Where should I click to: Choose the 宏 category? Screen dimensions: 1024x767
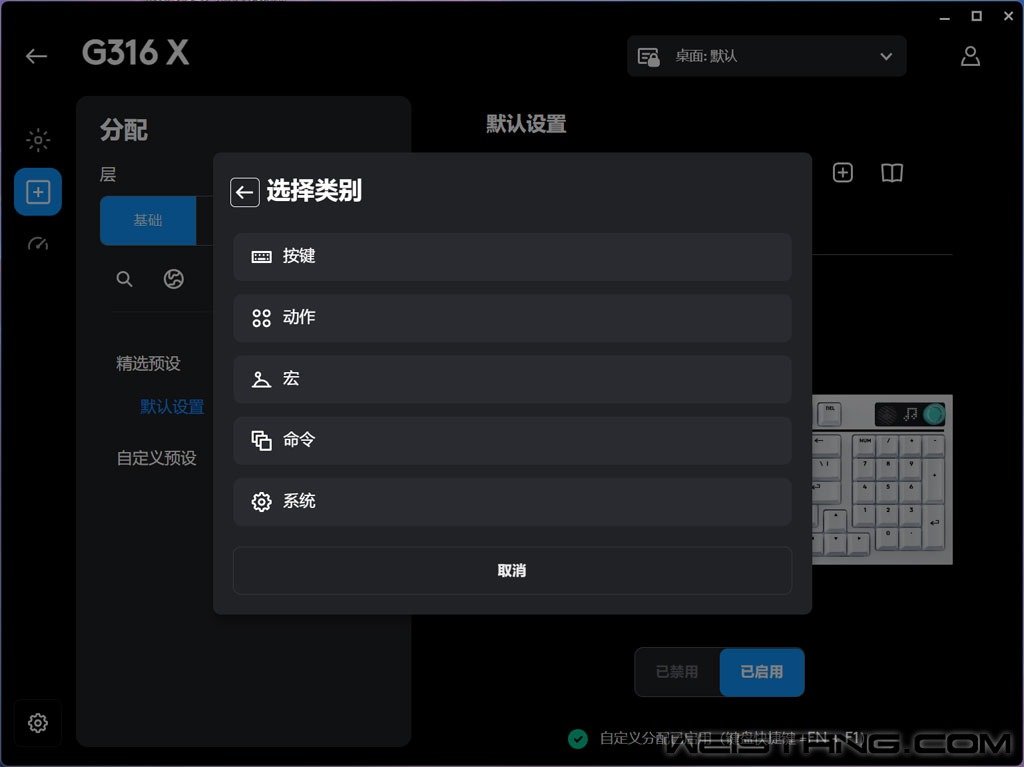512,379
